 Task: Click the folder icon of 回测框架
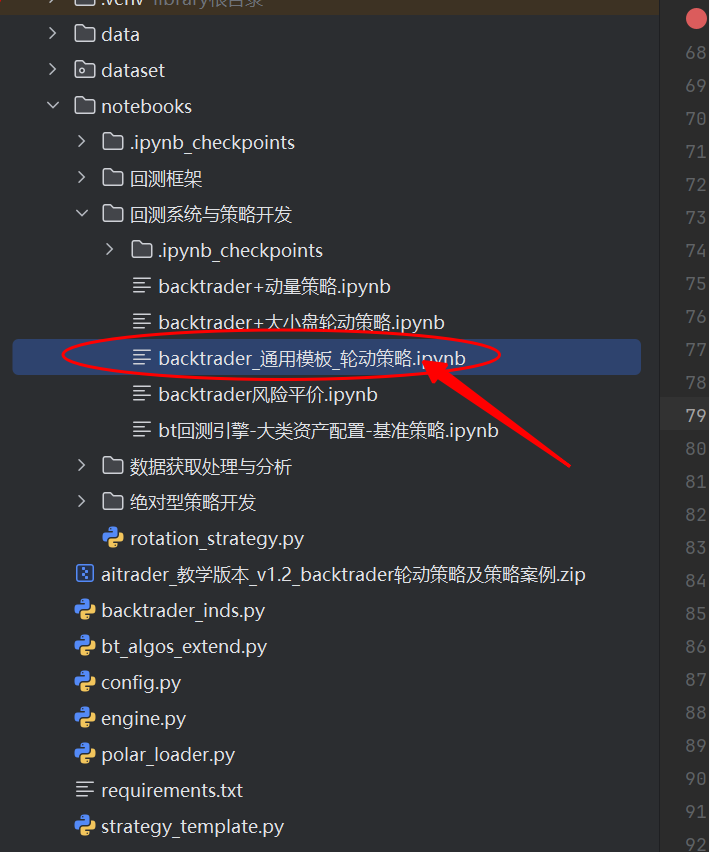(x=112, y=178)
